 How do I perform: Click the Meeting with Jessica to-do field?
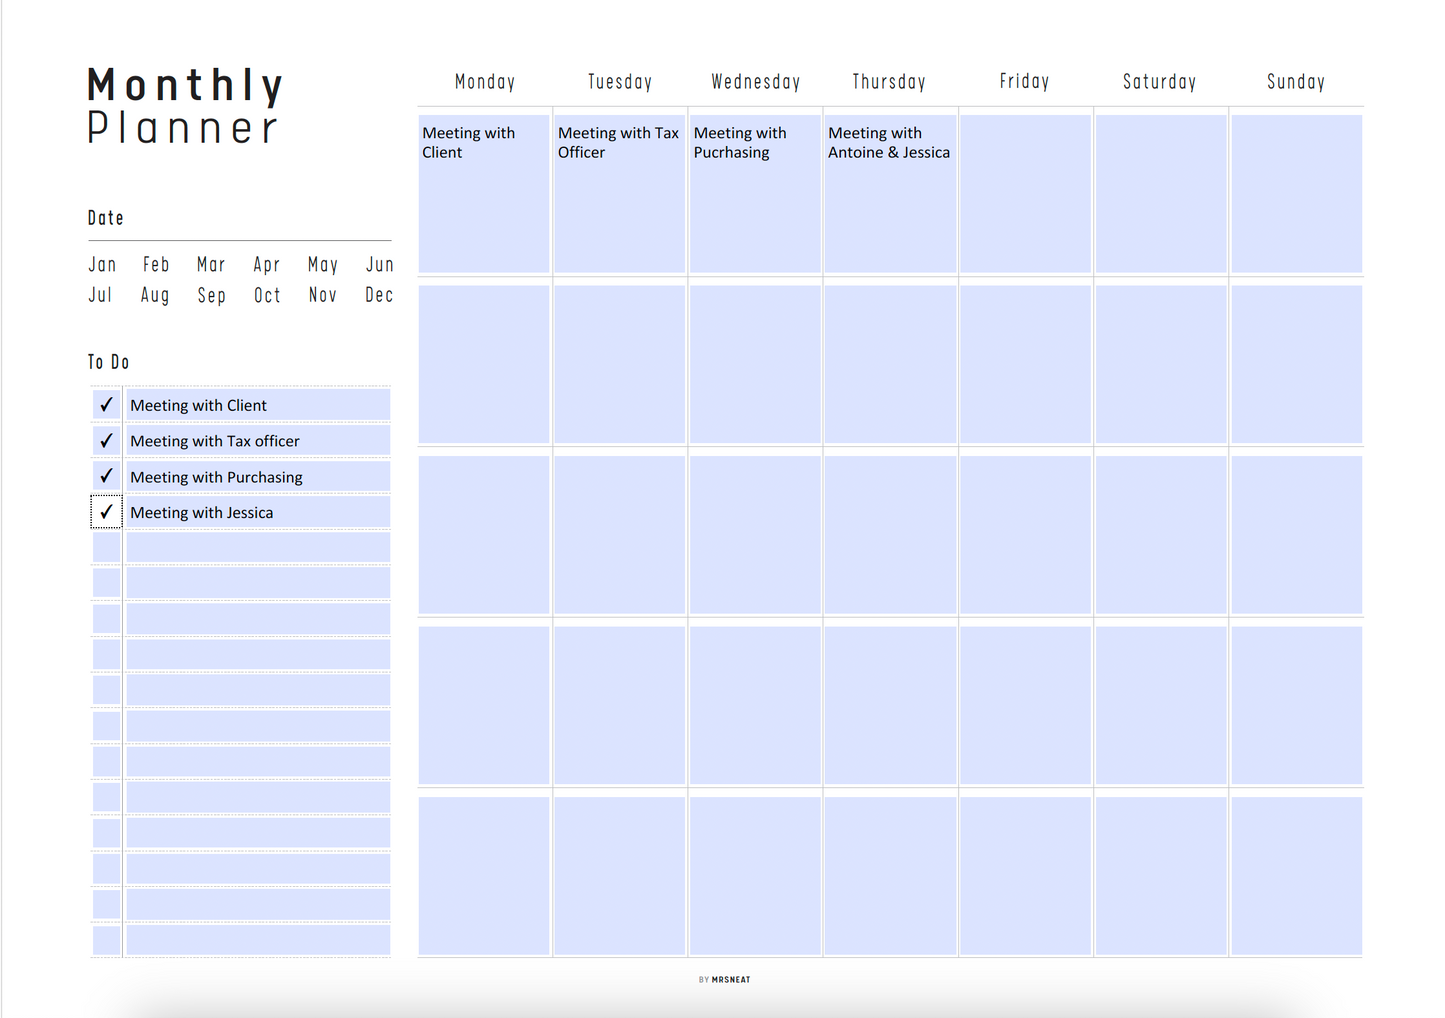(257, 512)
